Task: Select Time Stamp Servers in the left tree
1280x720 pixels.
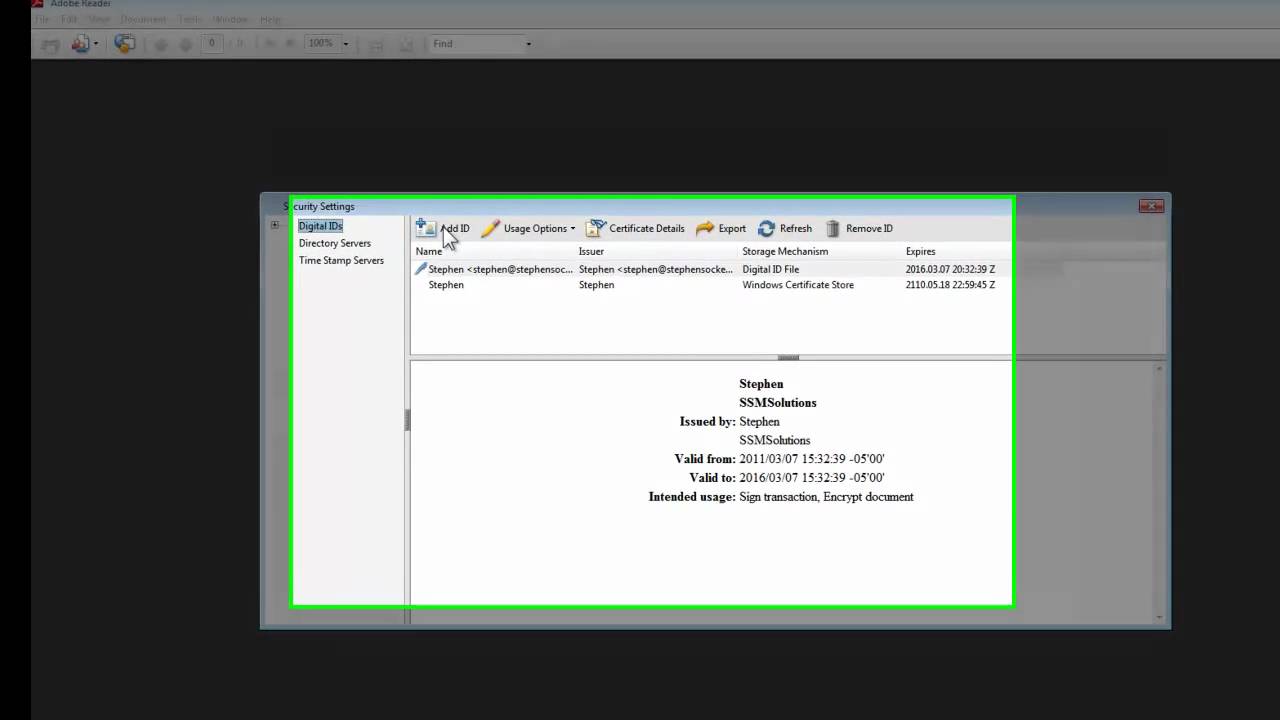Action: click(341, 260)
